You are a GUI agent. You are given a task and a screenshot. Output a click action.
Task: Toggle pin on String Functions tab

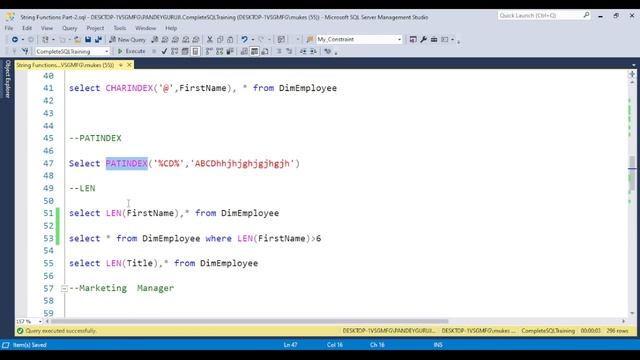click(121, 65)
